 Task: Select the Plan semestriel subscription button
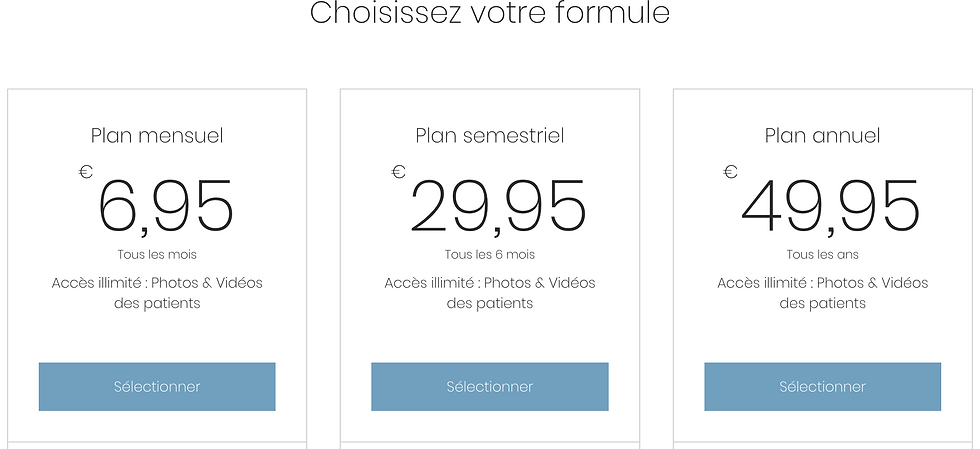coord(490,387)
